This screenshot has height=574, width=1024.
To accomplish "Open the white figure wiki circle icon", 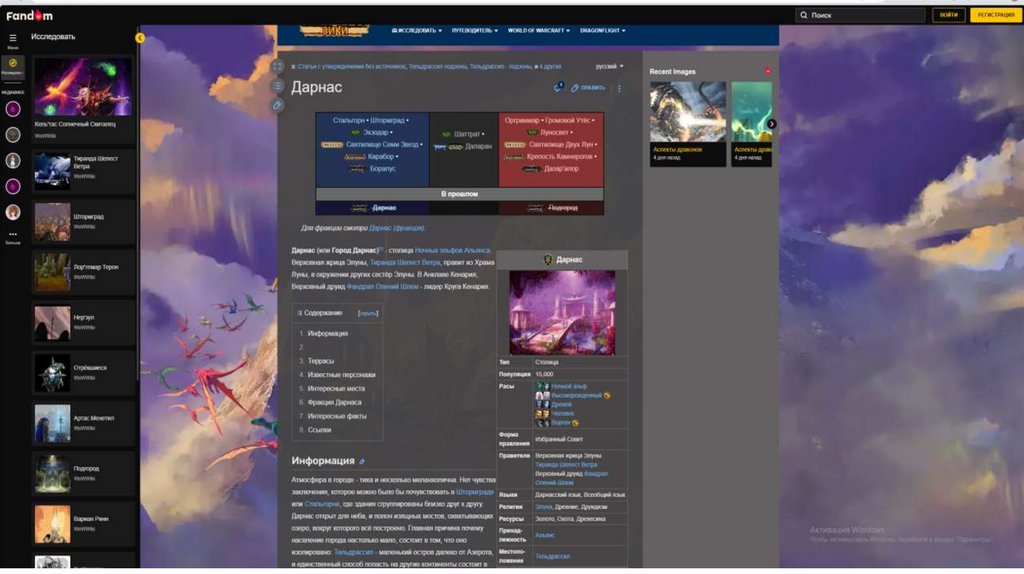I will tap(13, 161).
